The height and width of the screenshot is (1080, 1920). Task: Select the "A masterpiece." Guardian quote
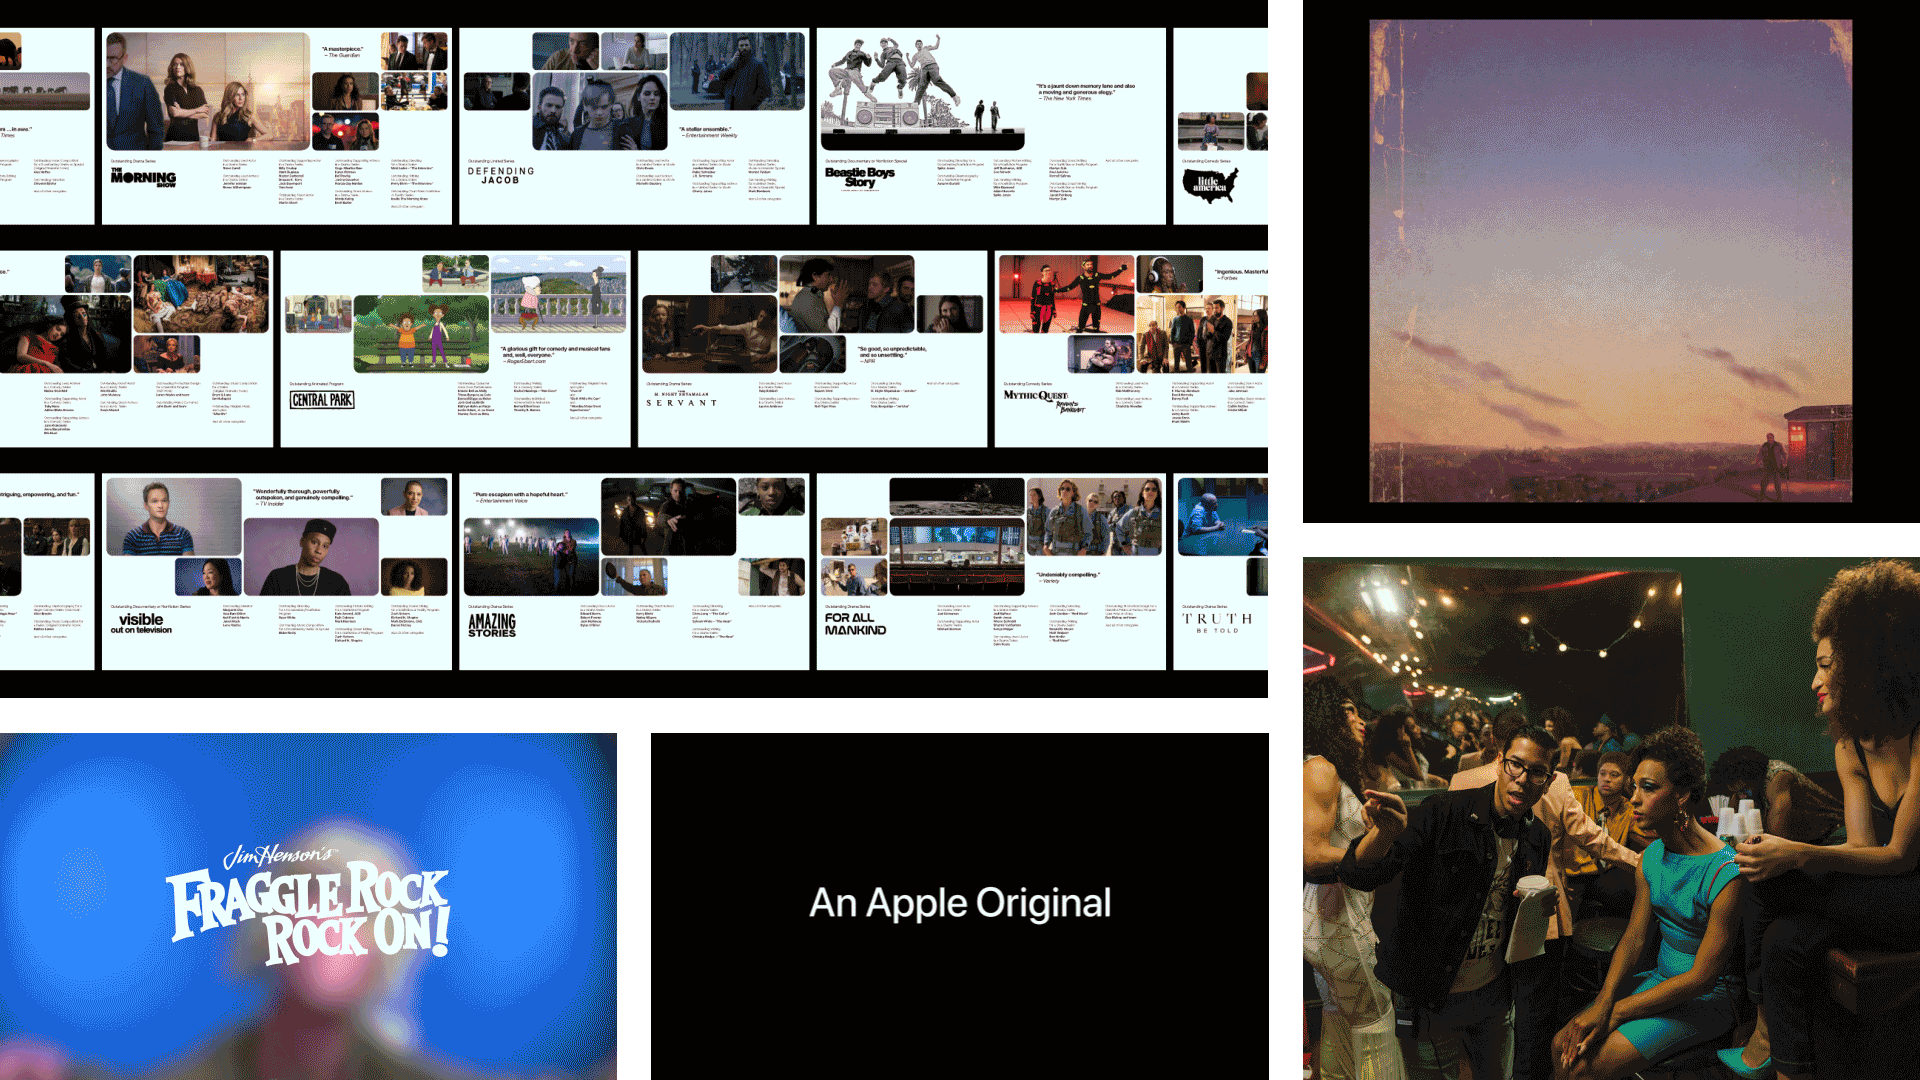(x=343, y=52)
